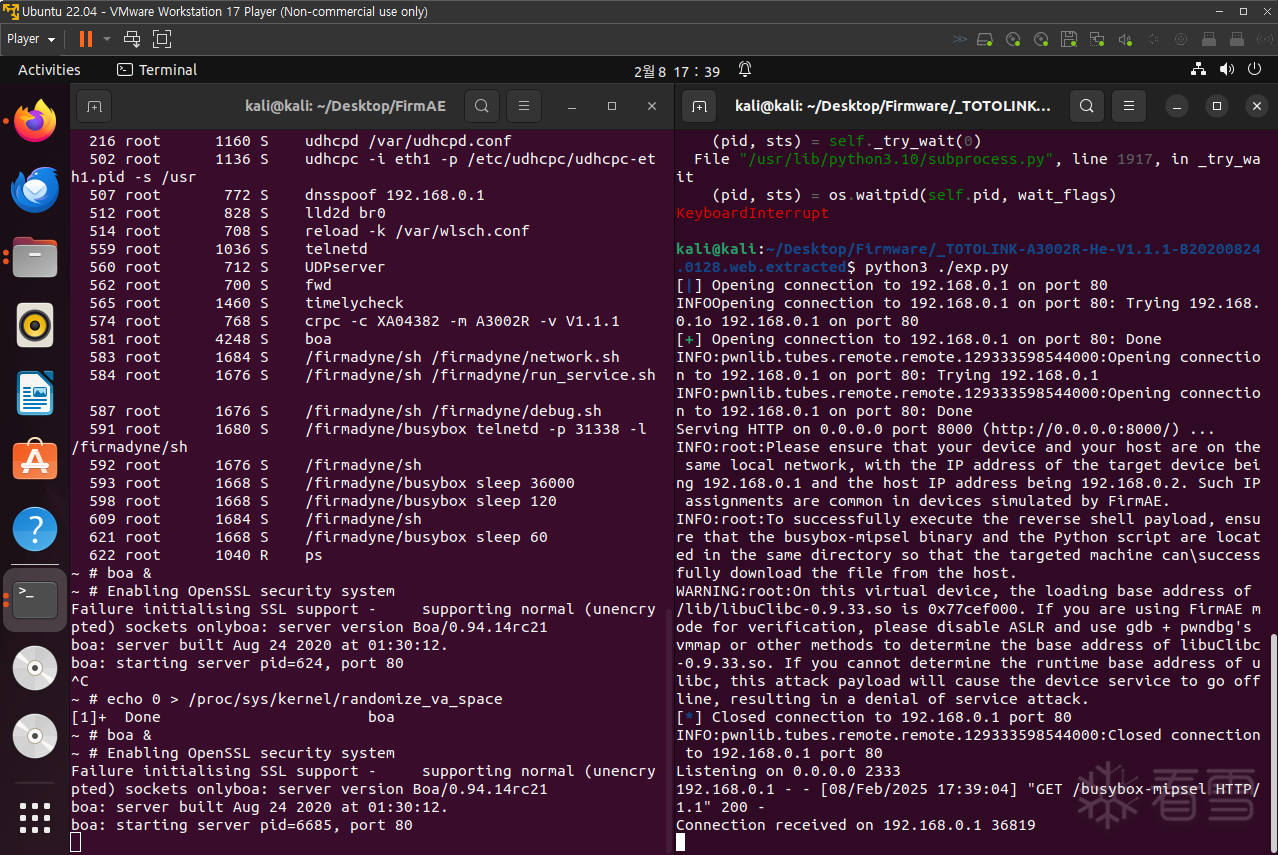Click 'boa: starting server pid=624, port 80'

coord(237,663)
